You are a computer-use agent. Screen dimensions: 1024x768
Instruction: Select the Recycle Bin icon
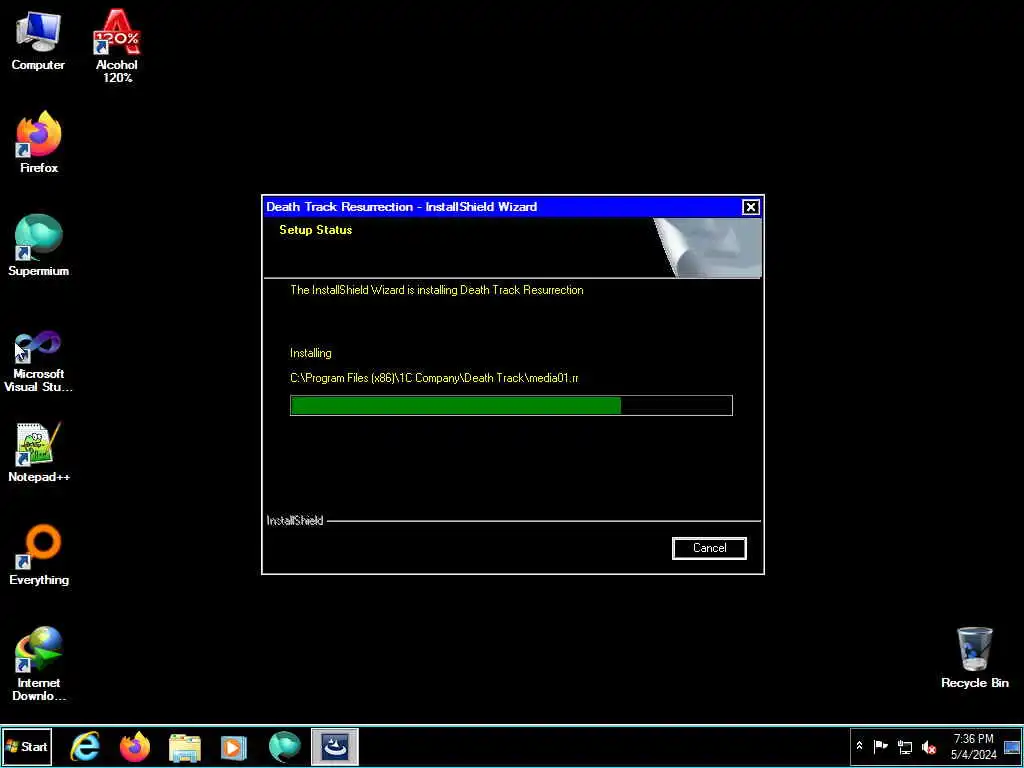(x=974, y=658)
